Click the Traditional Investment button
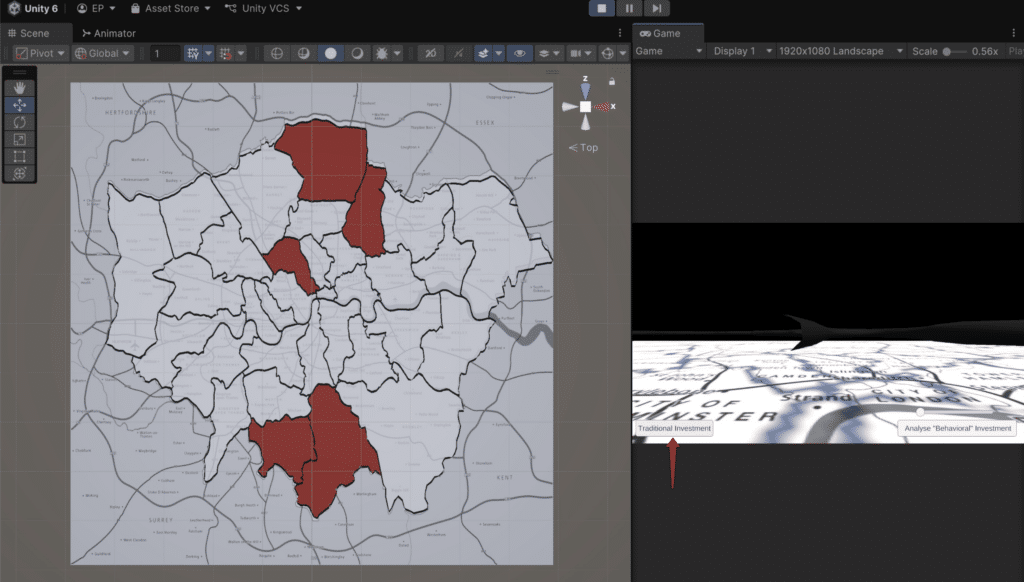This screenshot has width=1024, height=582. [x=674, y=428]
